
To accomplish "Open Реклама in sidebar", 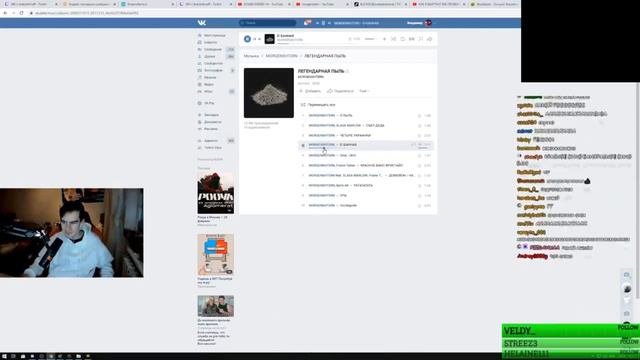I will coord(208,129).
